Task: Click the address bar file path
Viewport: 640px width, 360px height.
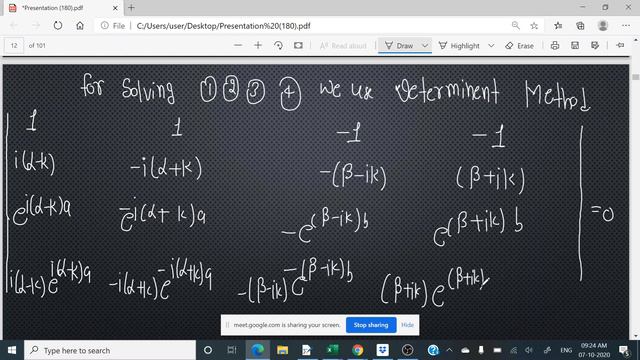Action: point(223,26)
